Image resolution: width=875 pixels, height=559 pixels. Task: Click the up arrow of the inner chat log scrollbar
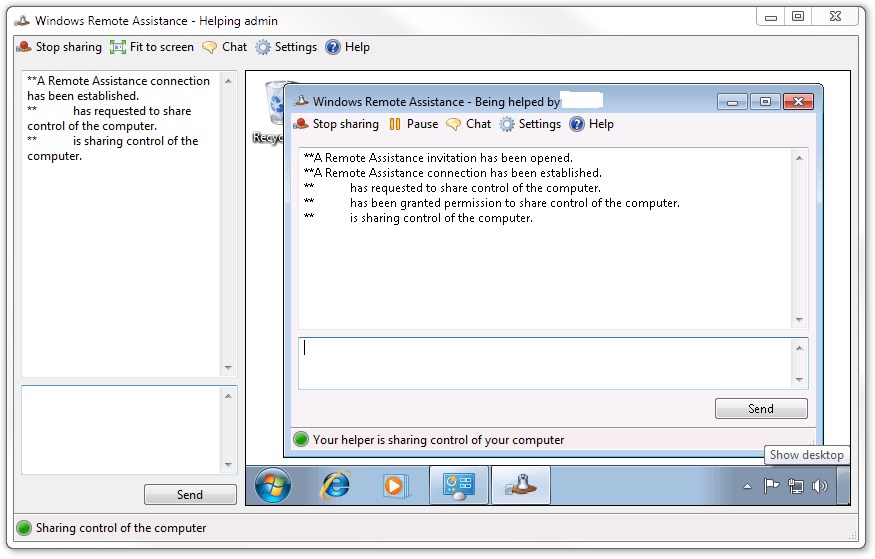(x=799, y=158)
